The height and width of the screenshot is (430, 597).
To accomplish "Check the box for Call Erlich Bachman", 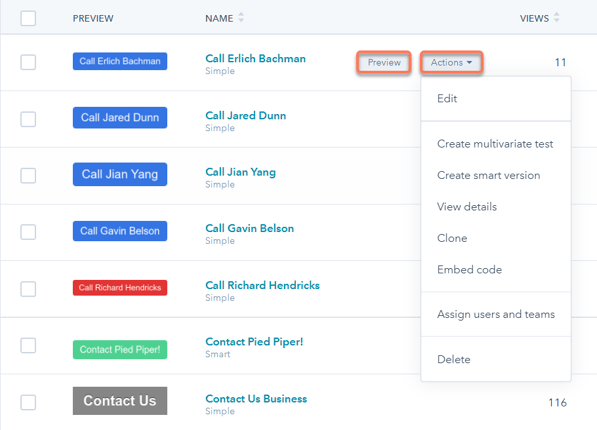I will tap(28, 62).
